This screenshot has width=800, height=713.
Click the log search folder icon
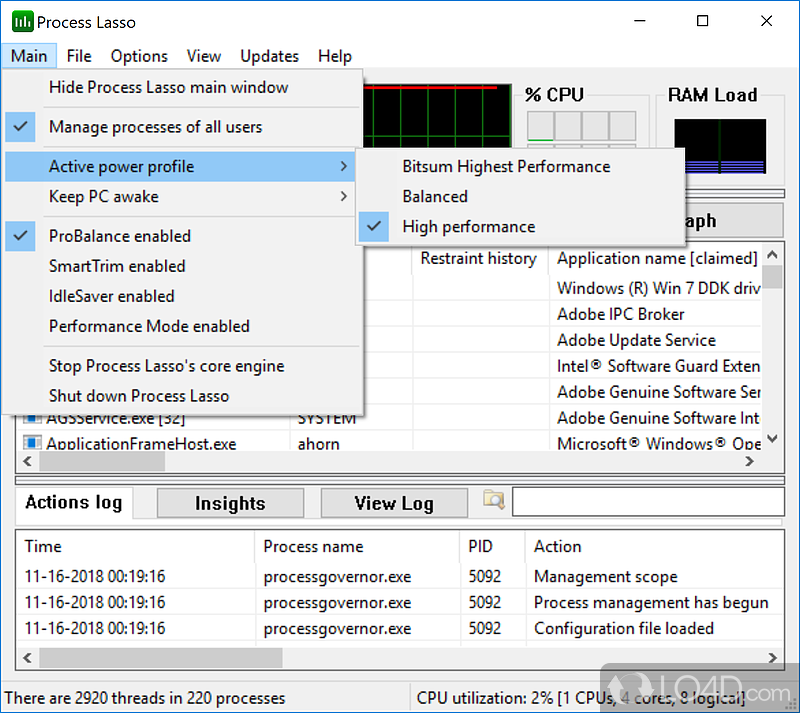(x=493, y=500)
